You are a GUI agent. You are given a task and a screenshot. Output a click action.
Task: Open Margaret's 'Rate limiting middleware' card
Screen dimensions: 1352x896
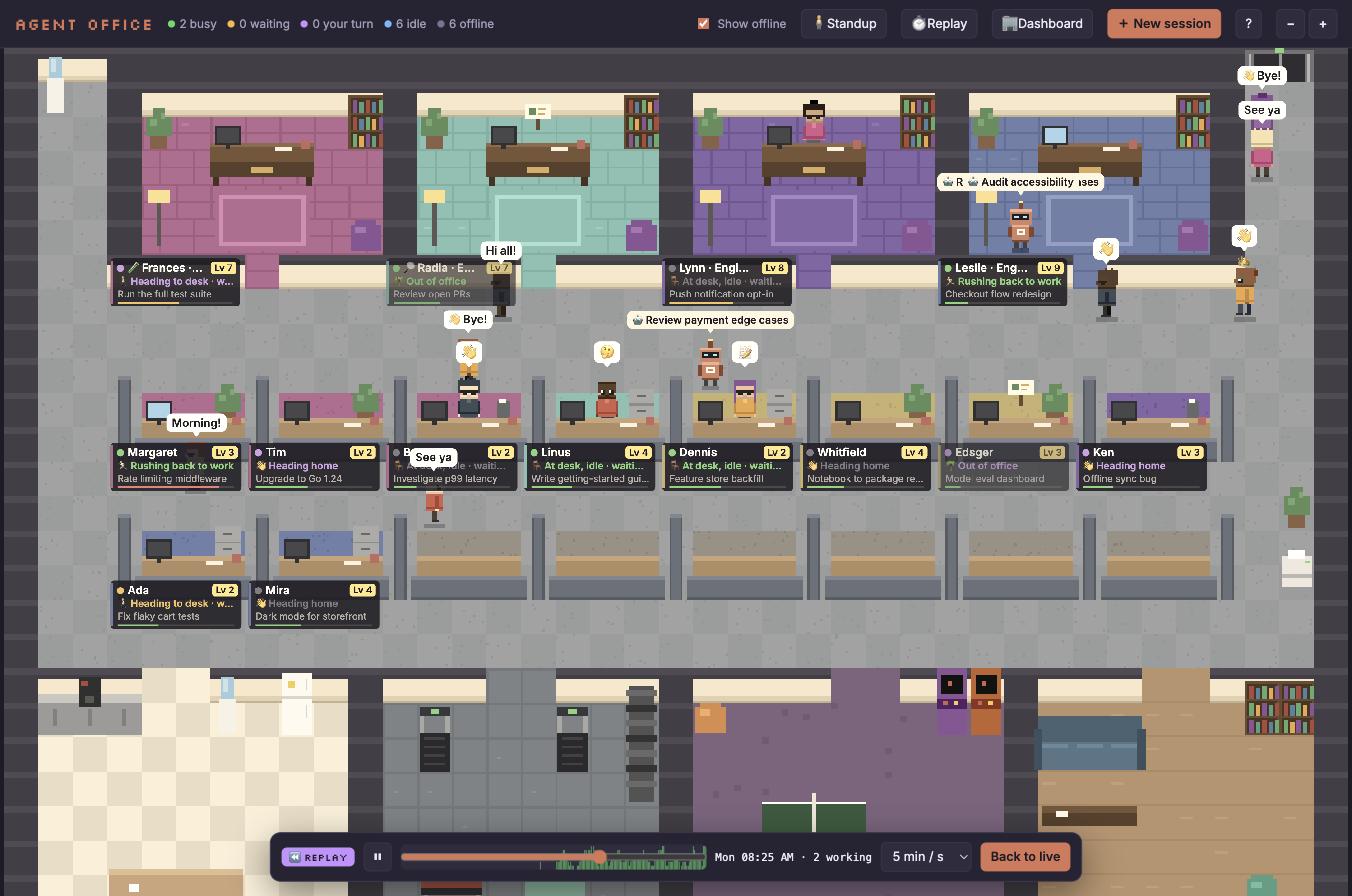coord(175,466)
